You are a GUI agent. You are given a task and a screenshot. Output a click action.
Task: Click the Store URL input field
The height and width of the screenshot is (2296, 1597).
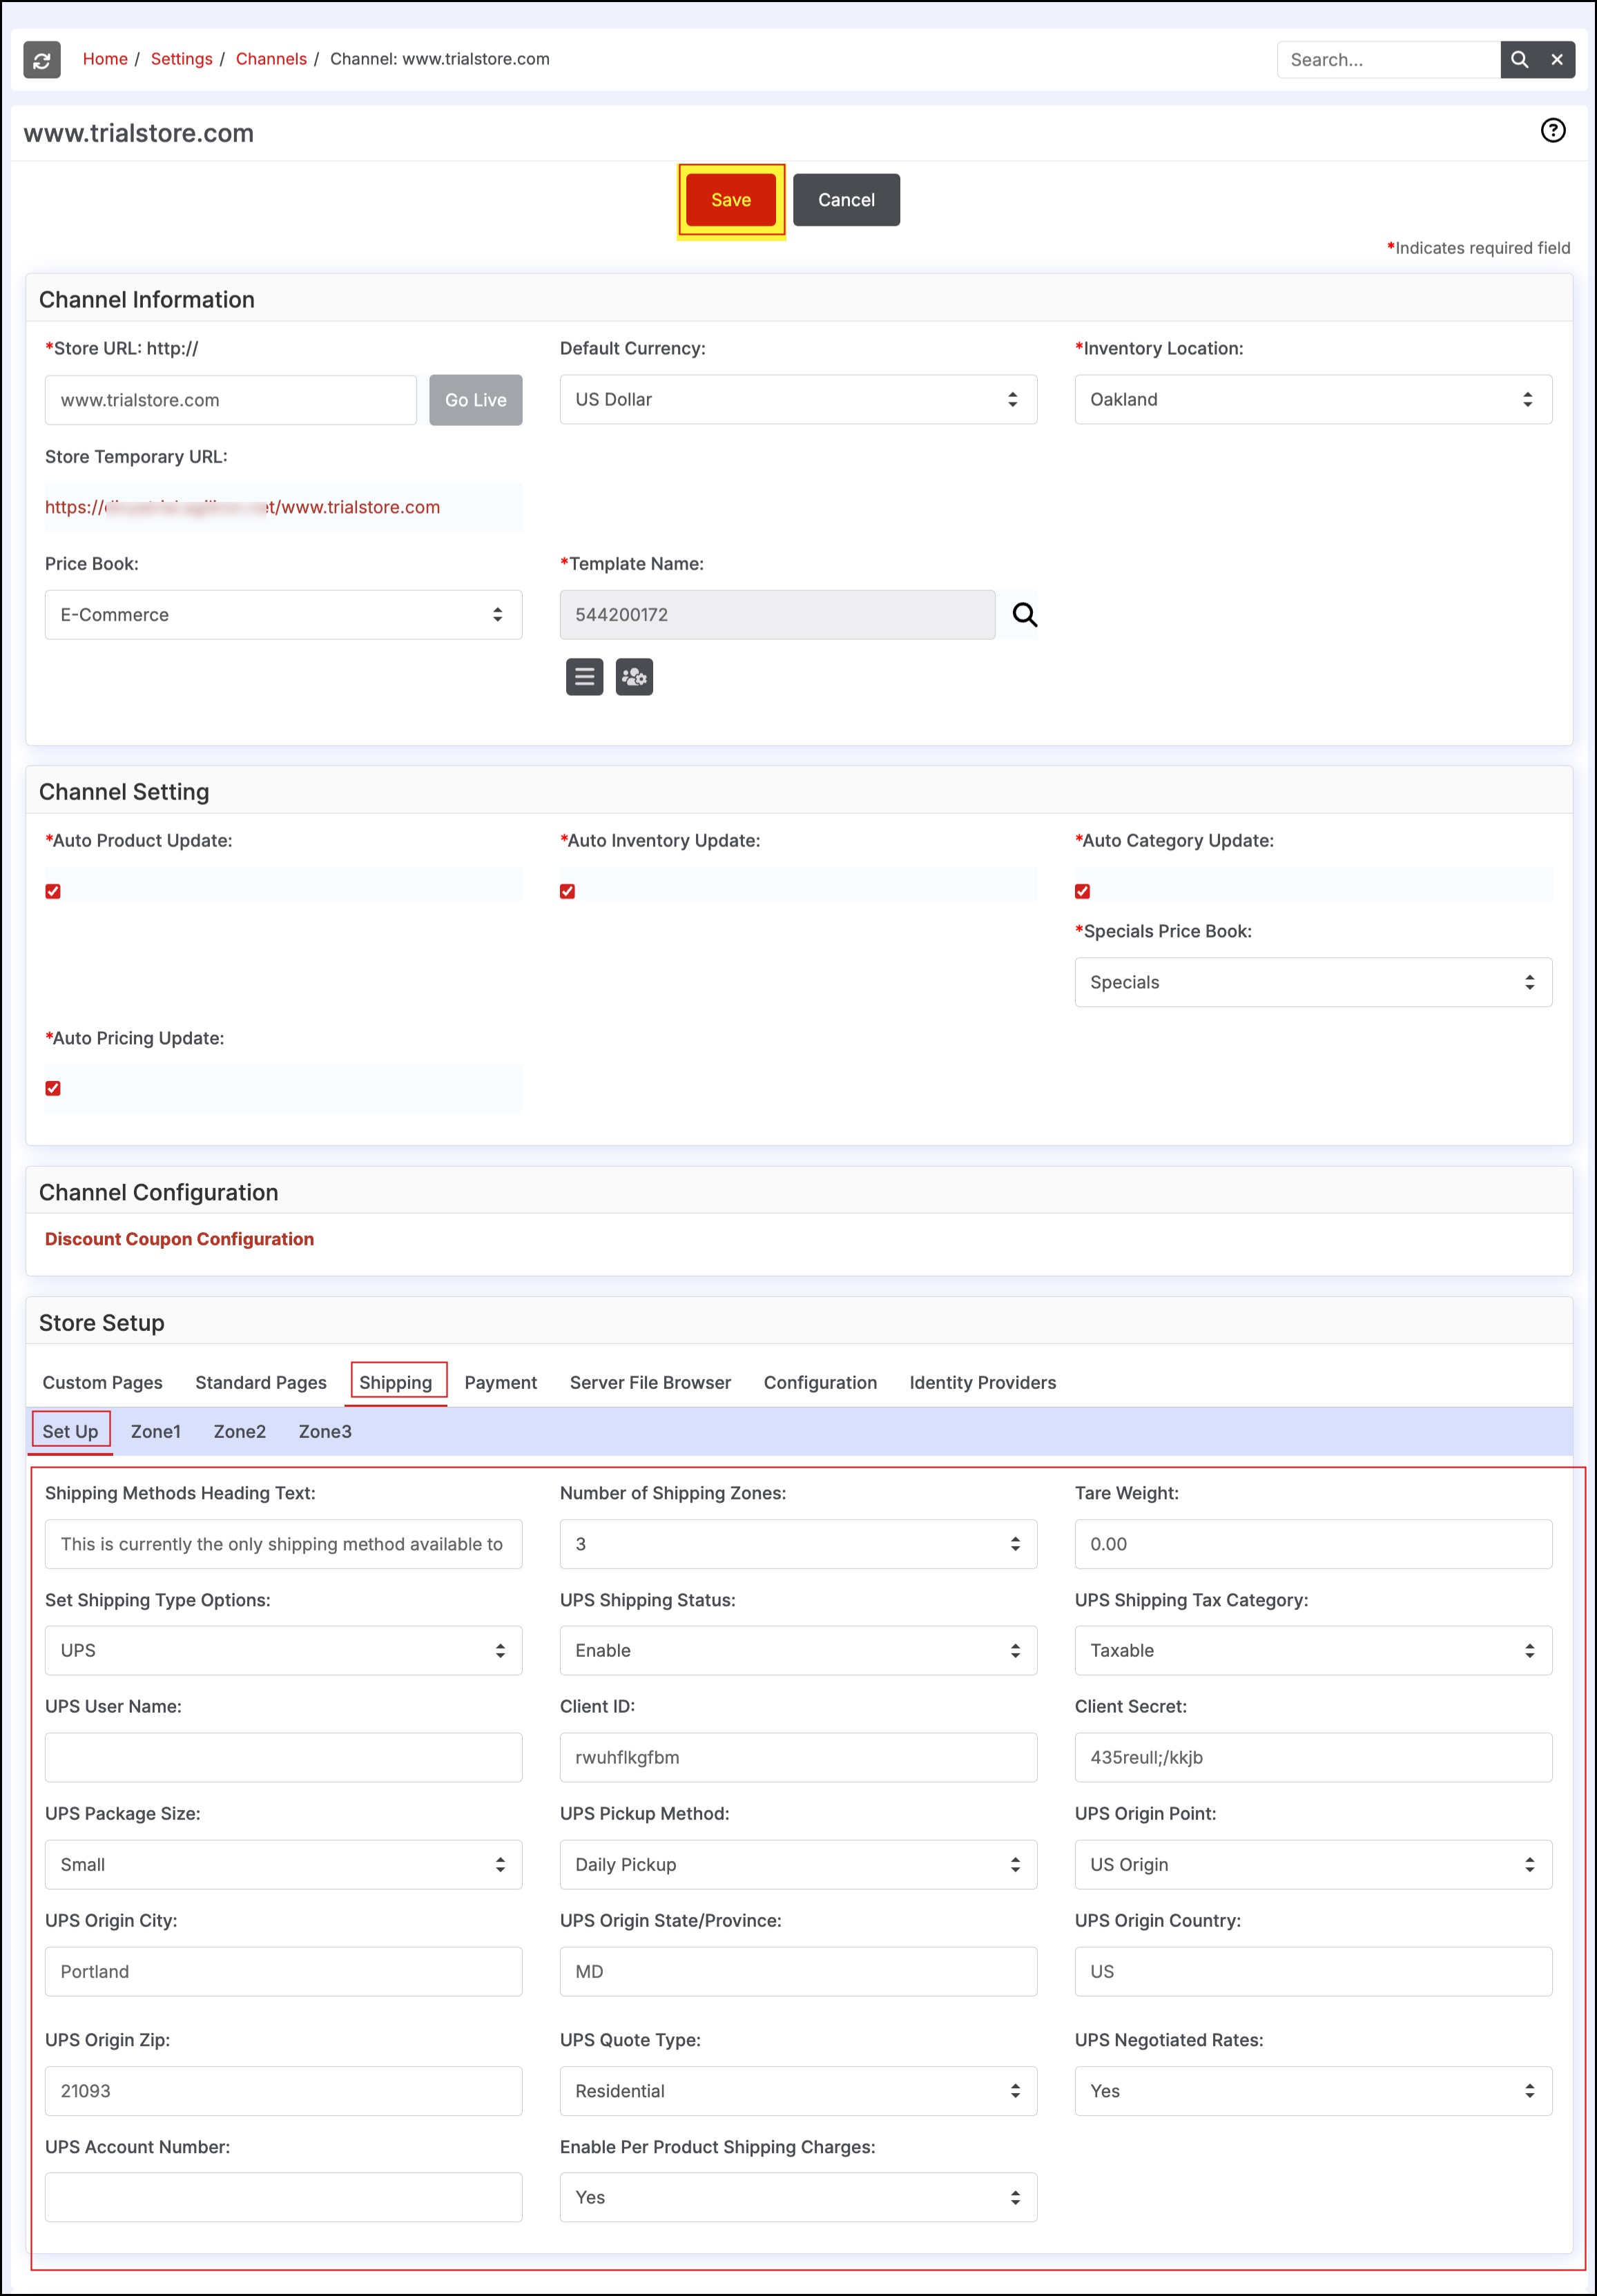(x=231, y=400)
